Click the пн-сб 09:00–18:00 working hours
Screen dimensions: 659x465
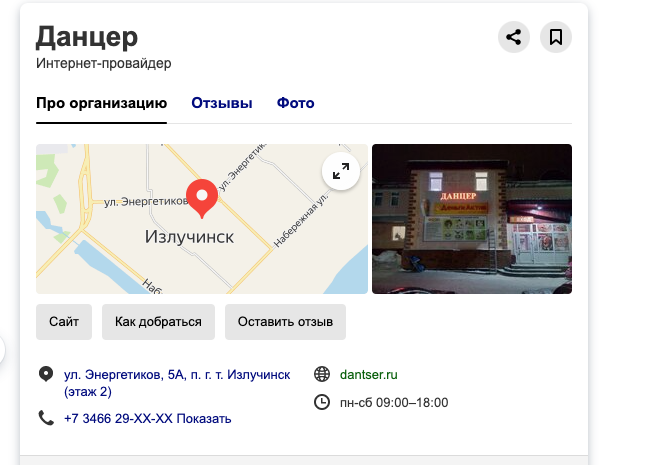click(x=394, y=403)
